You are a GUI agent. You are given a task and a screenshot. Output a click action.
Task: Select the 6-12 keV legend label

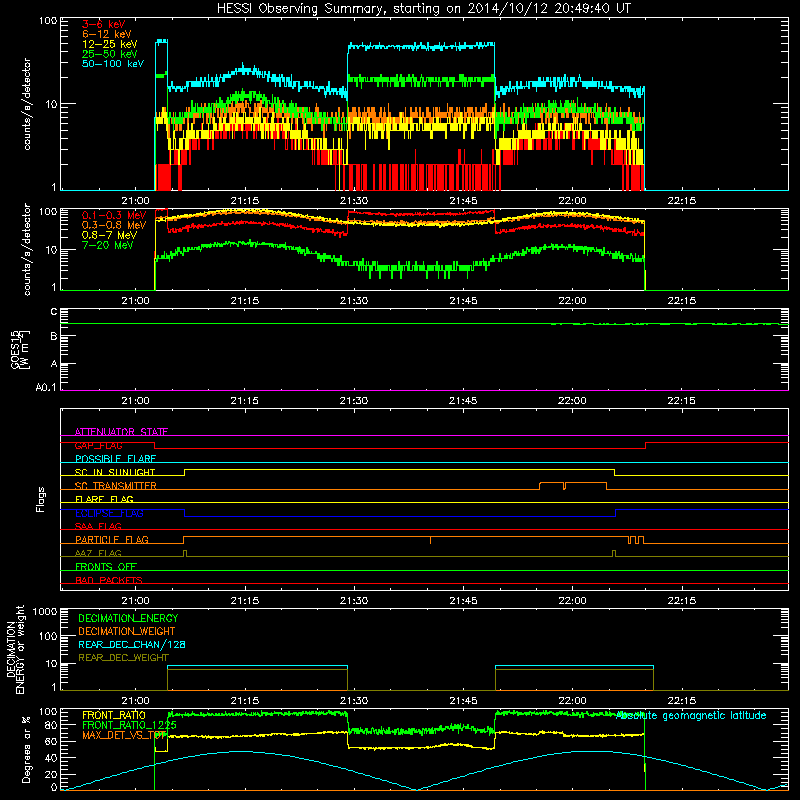coord(107,34)
